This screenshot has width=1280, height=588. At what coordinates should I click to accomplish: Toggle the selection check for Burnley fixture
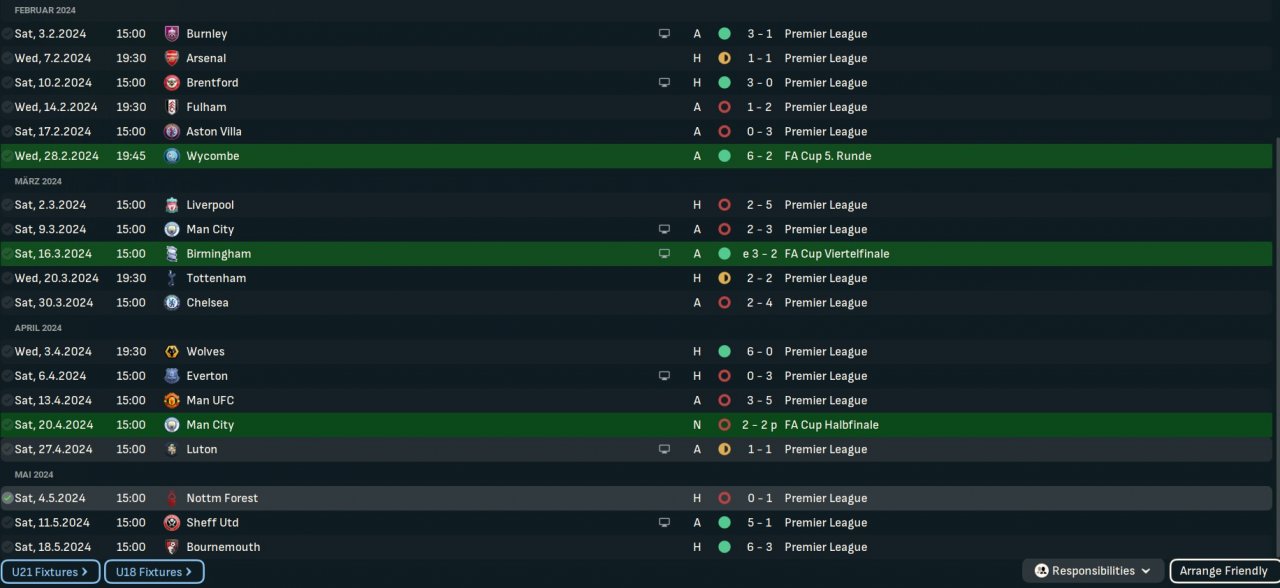(7, 34)
